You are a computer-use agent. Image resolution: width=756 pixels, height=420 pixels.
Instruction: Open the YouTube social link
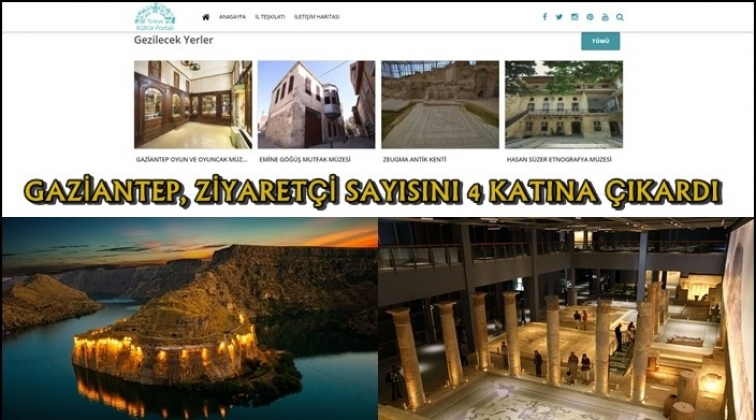point(605,17)
